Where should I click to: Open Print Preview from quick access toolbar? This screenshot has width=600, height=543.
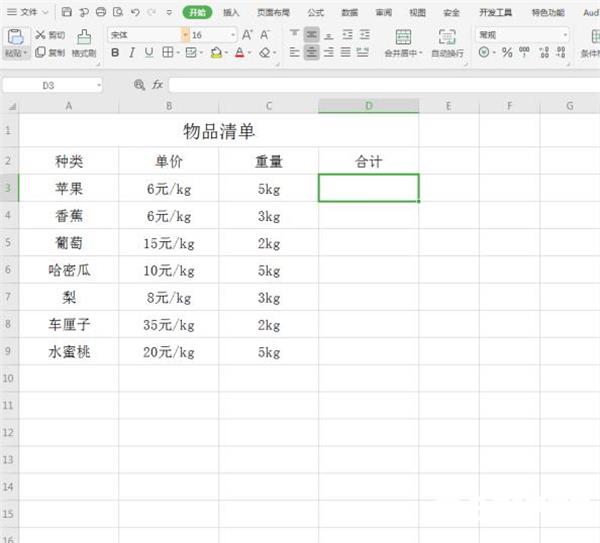(x=118, y=12)
